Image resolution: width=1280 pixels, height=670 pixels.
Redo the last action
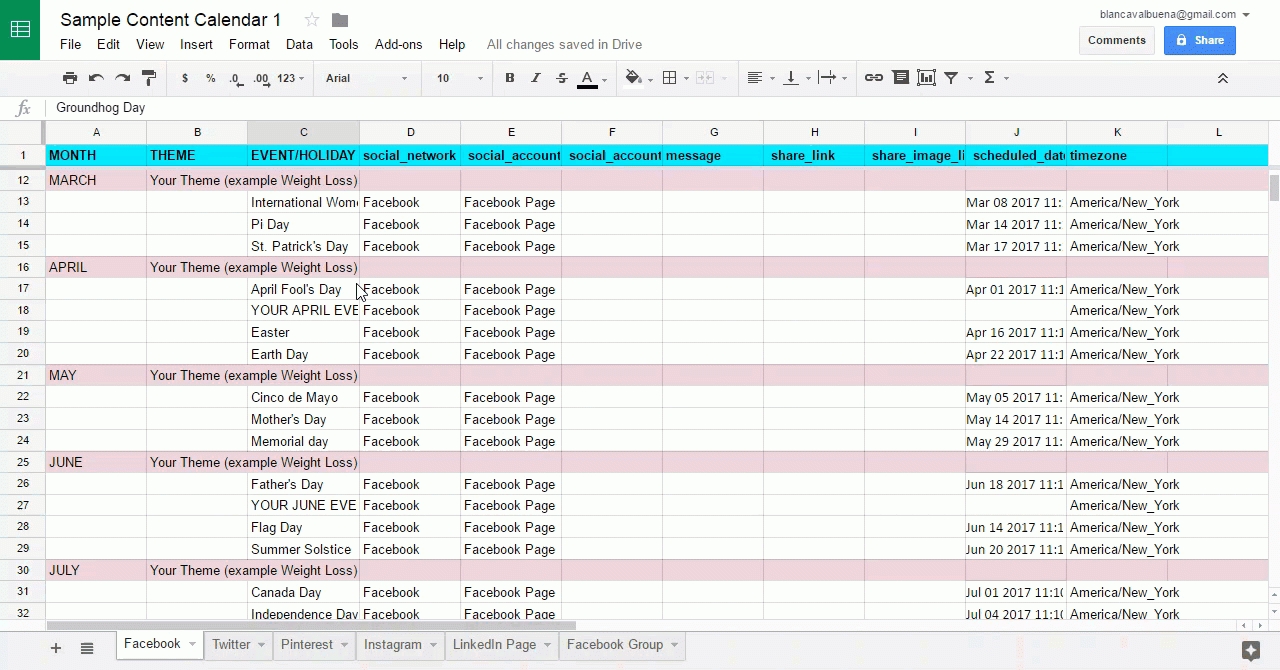[x=122, y=78]
